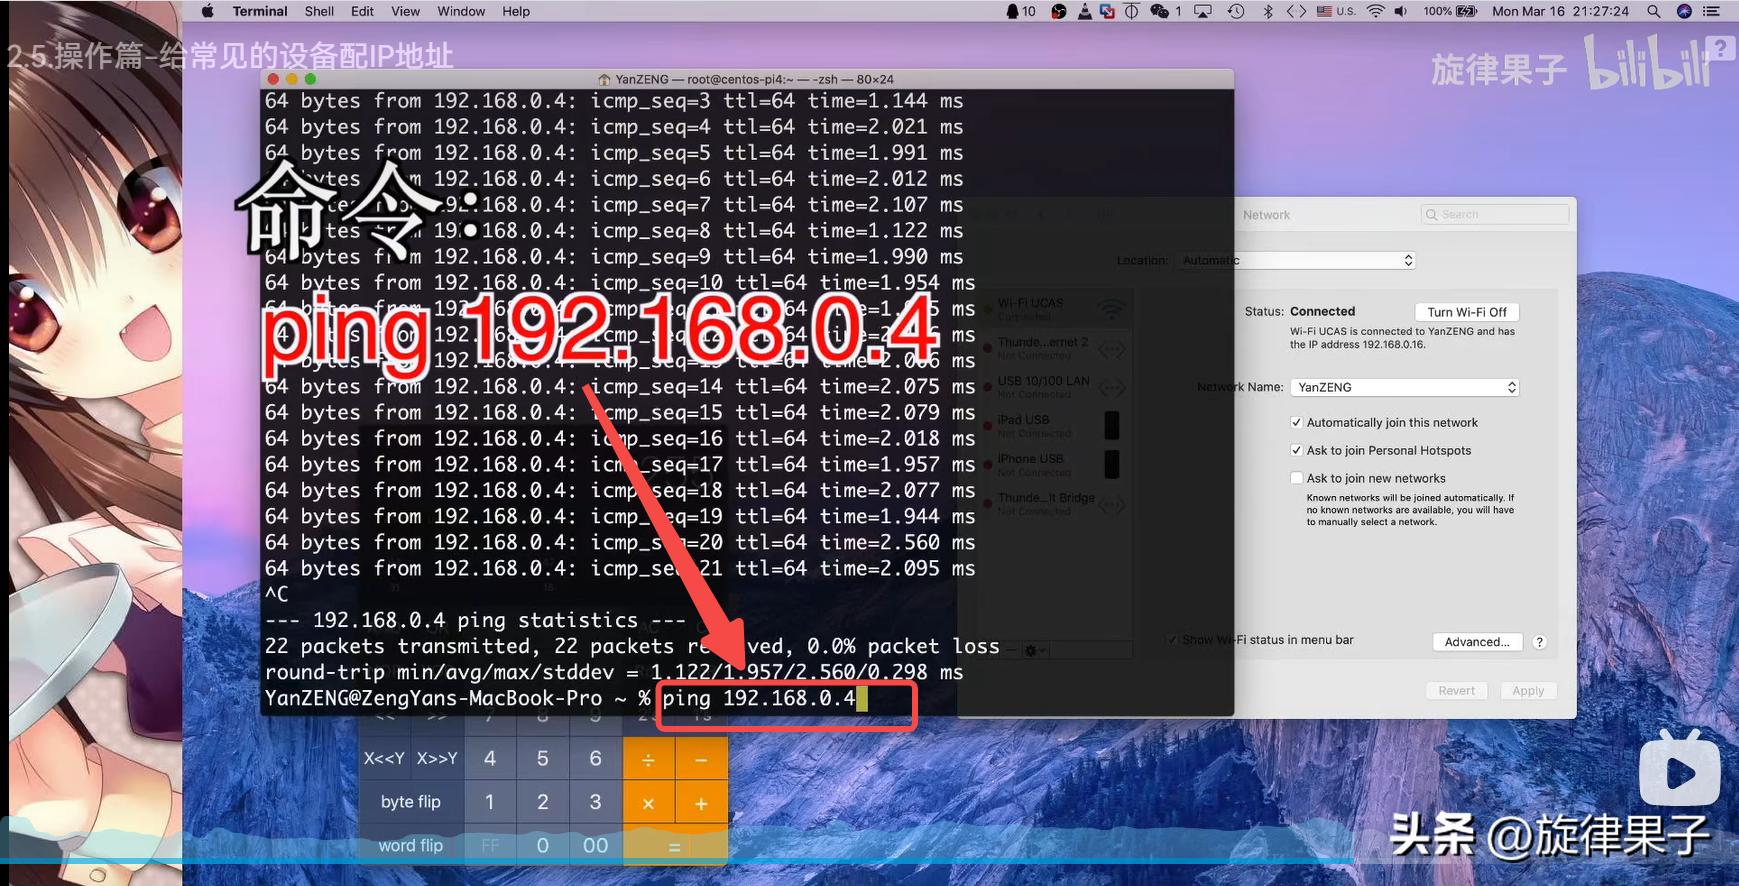This screenshot has width=1739, height=886.
Task: Click the X<<Y shift-left key
Action: point(384,759)
